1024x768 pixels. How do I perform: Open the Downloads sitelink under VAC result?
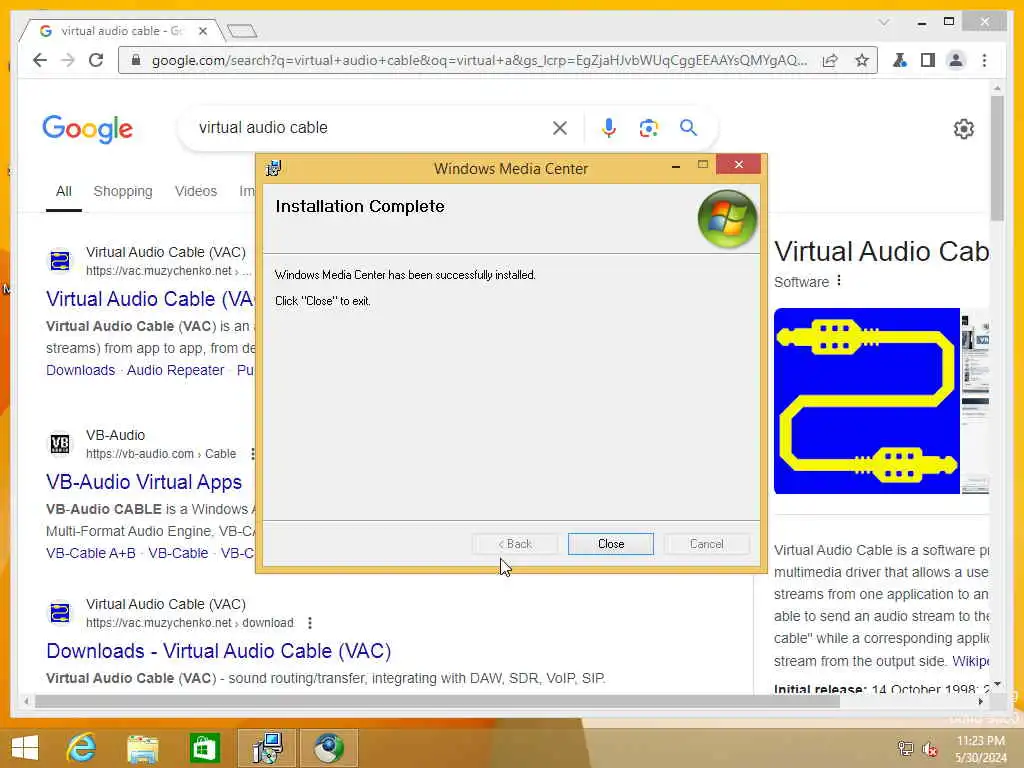pyautogui.click(x=80, y=370)
